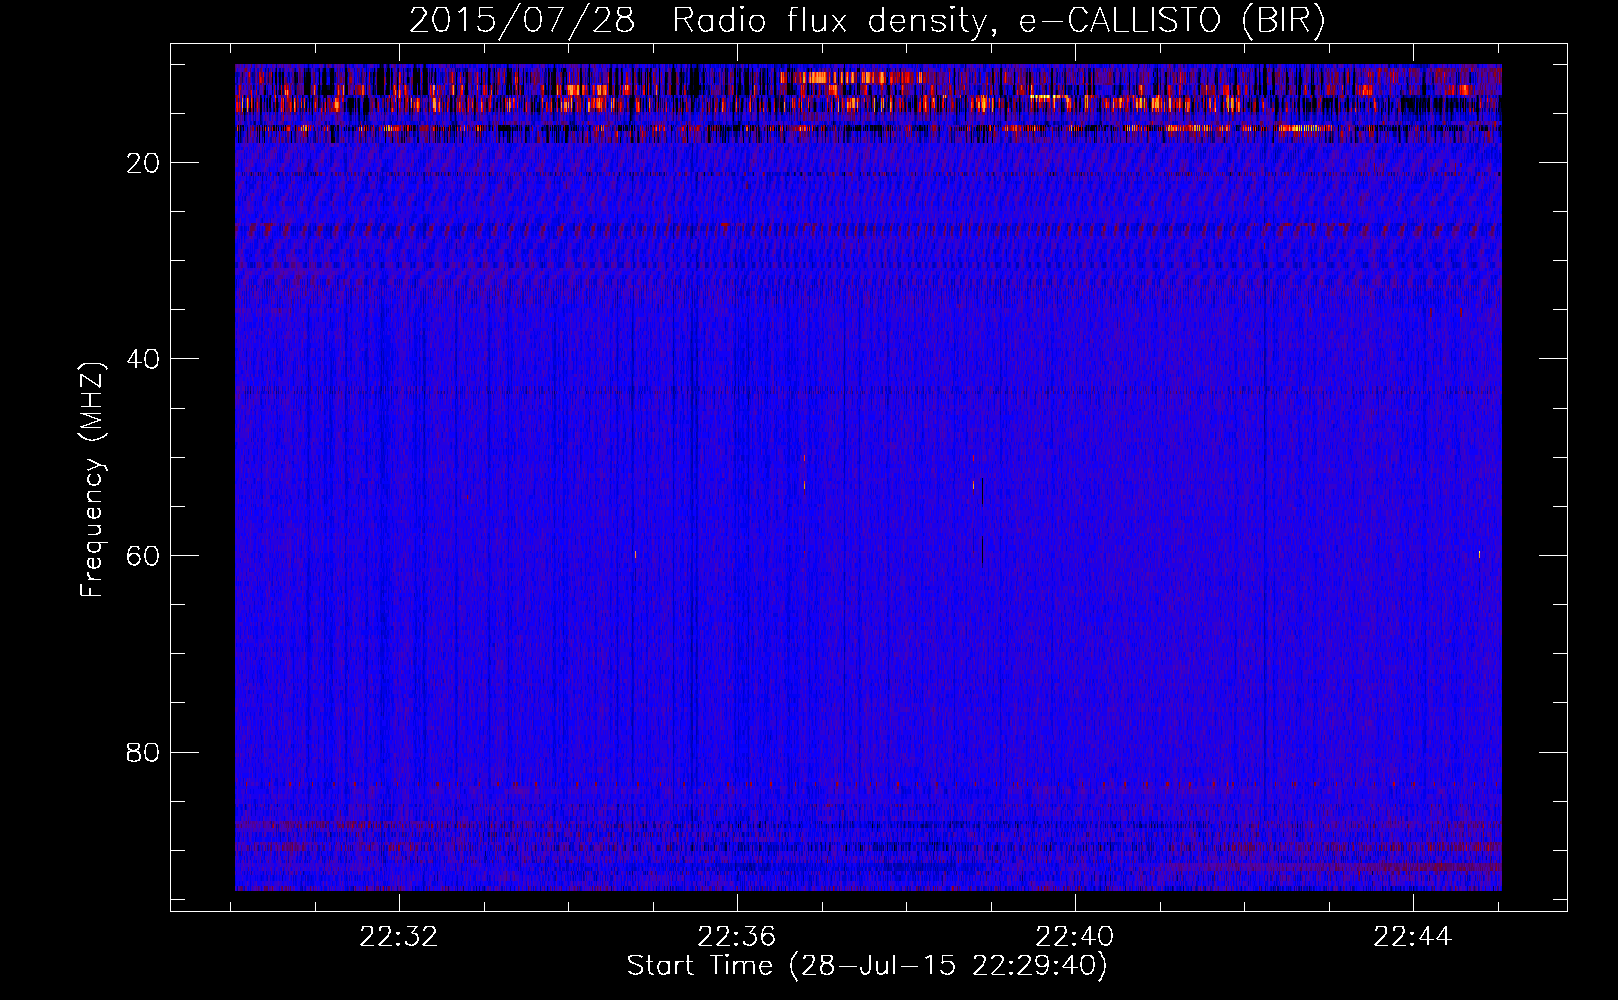Click the 40 MHz frequency tick label
1618x1000 pixels.
(x=143, y=359)
